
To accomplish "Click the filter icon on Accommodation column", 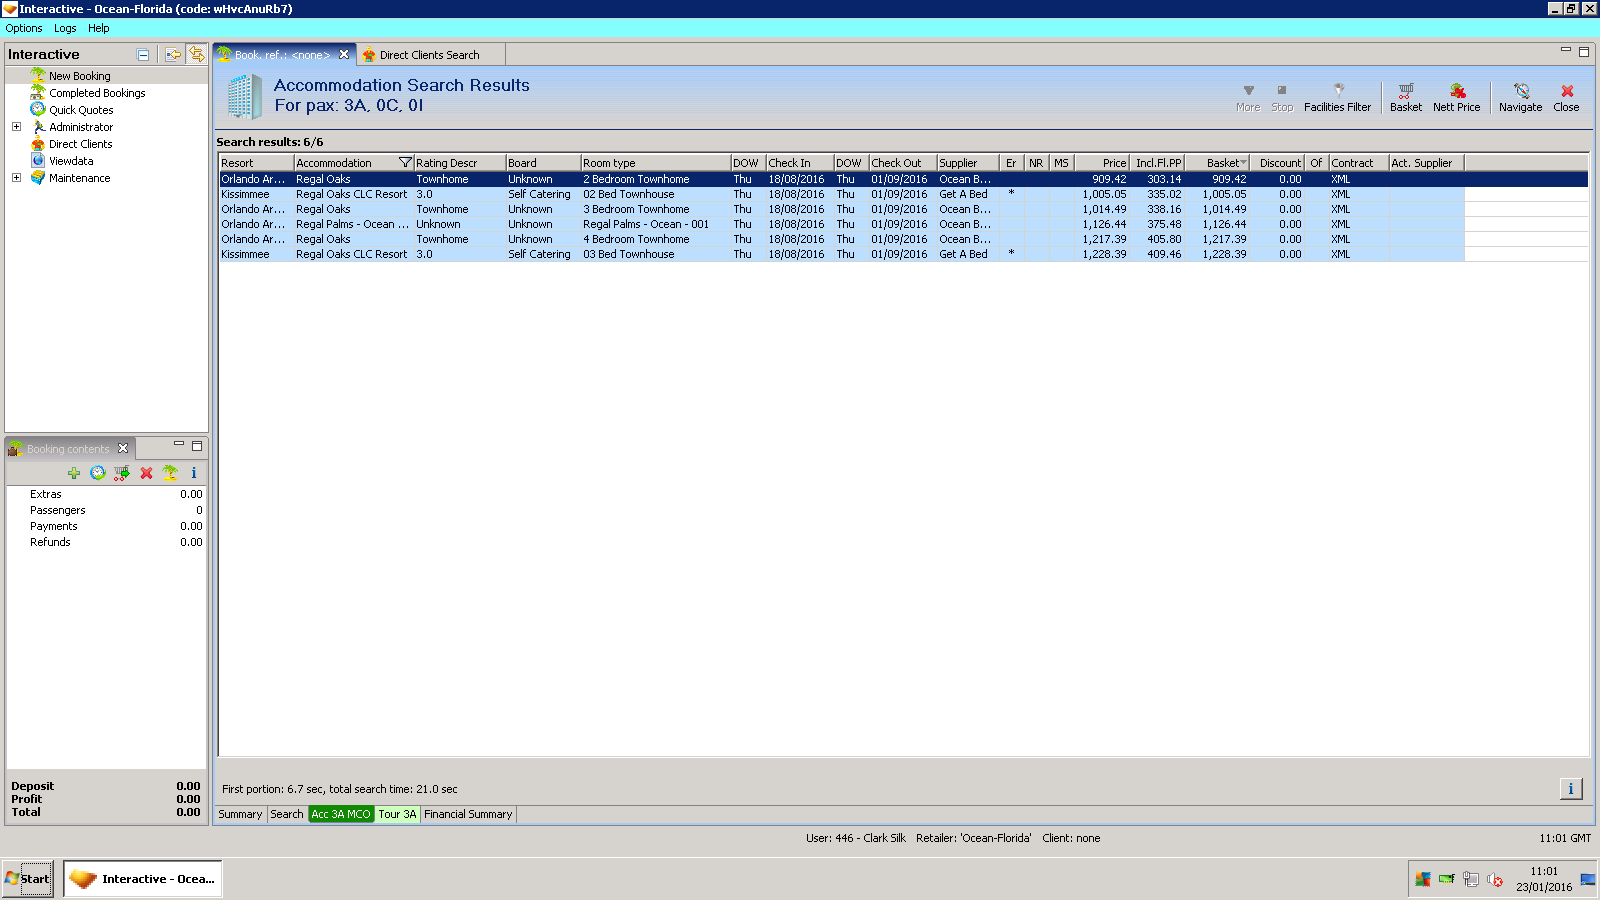I will (405, 163).
